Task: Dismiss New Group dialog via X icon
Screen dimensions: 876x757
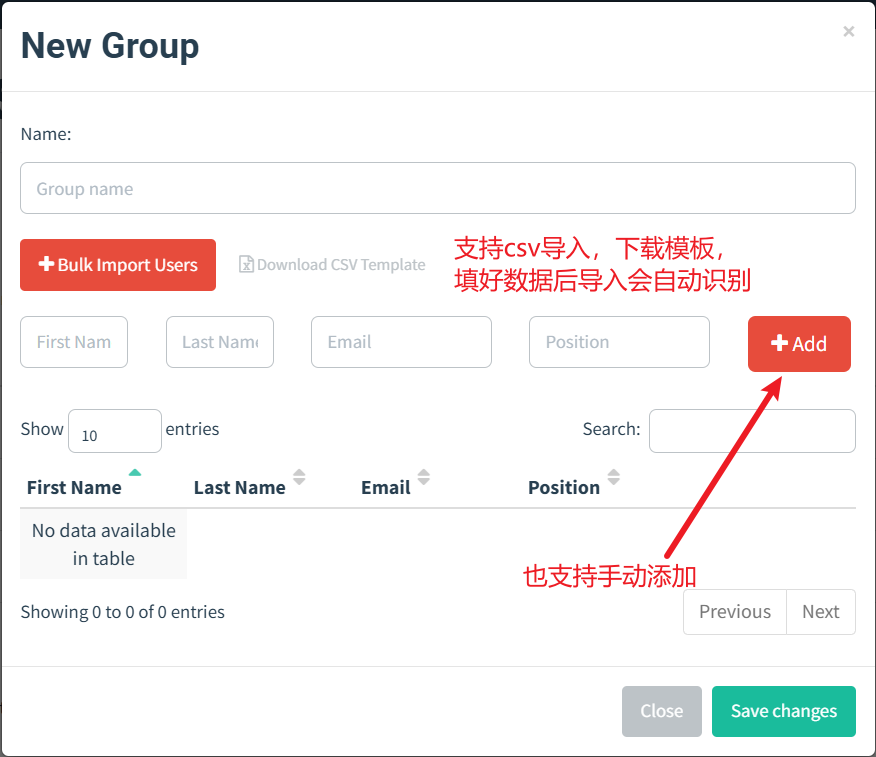Action: click(x=848, y=32)
